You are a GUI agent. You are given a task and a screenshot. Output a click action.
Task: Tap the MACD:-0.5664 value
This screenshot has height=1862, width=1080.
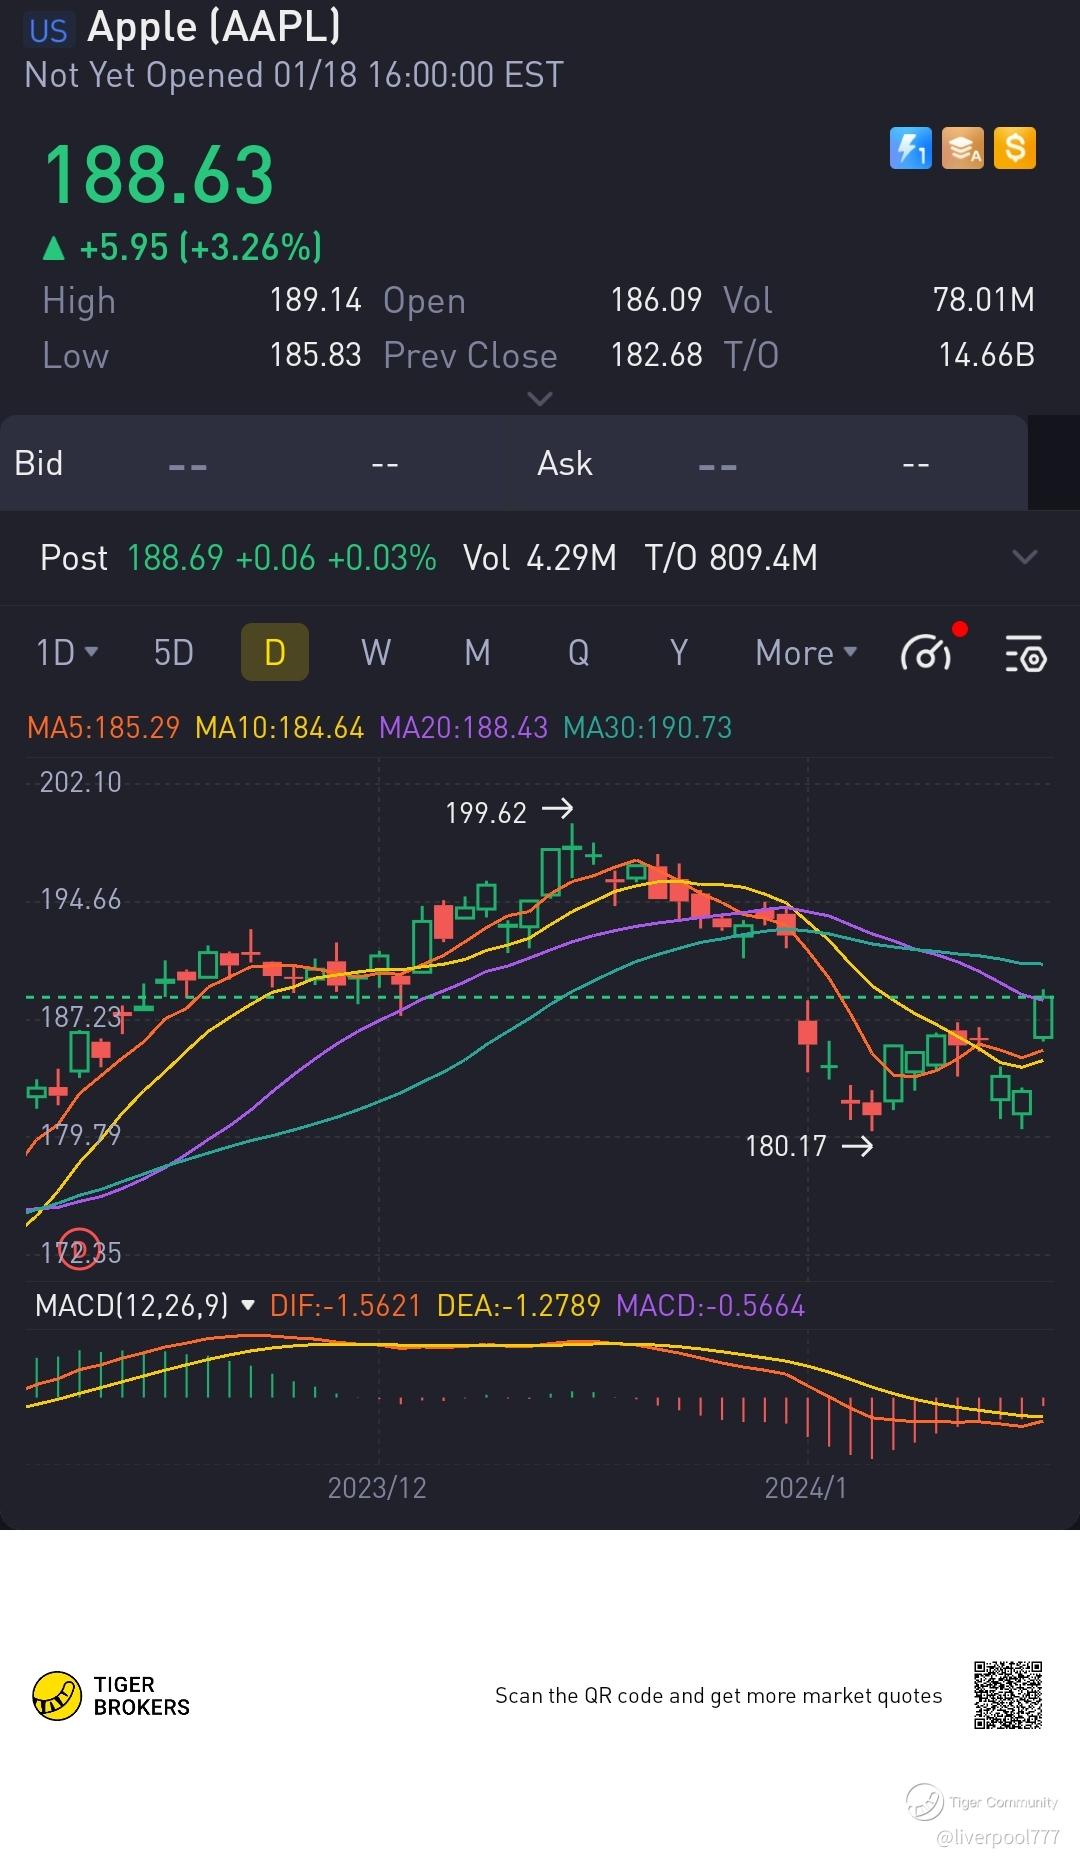pyautogui.click(x=710, y=1305)
